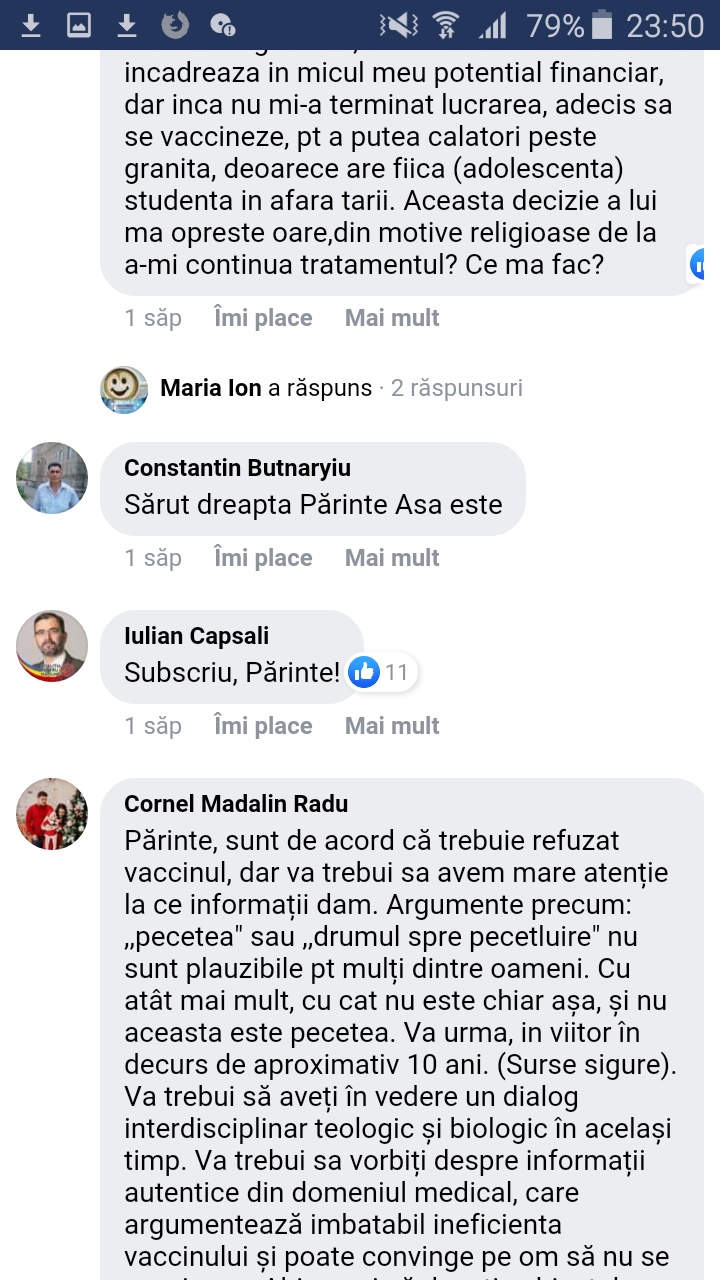Open Iulian Capsali's profile picture
Screen dimensions: 720x1280
(52, 646)
